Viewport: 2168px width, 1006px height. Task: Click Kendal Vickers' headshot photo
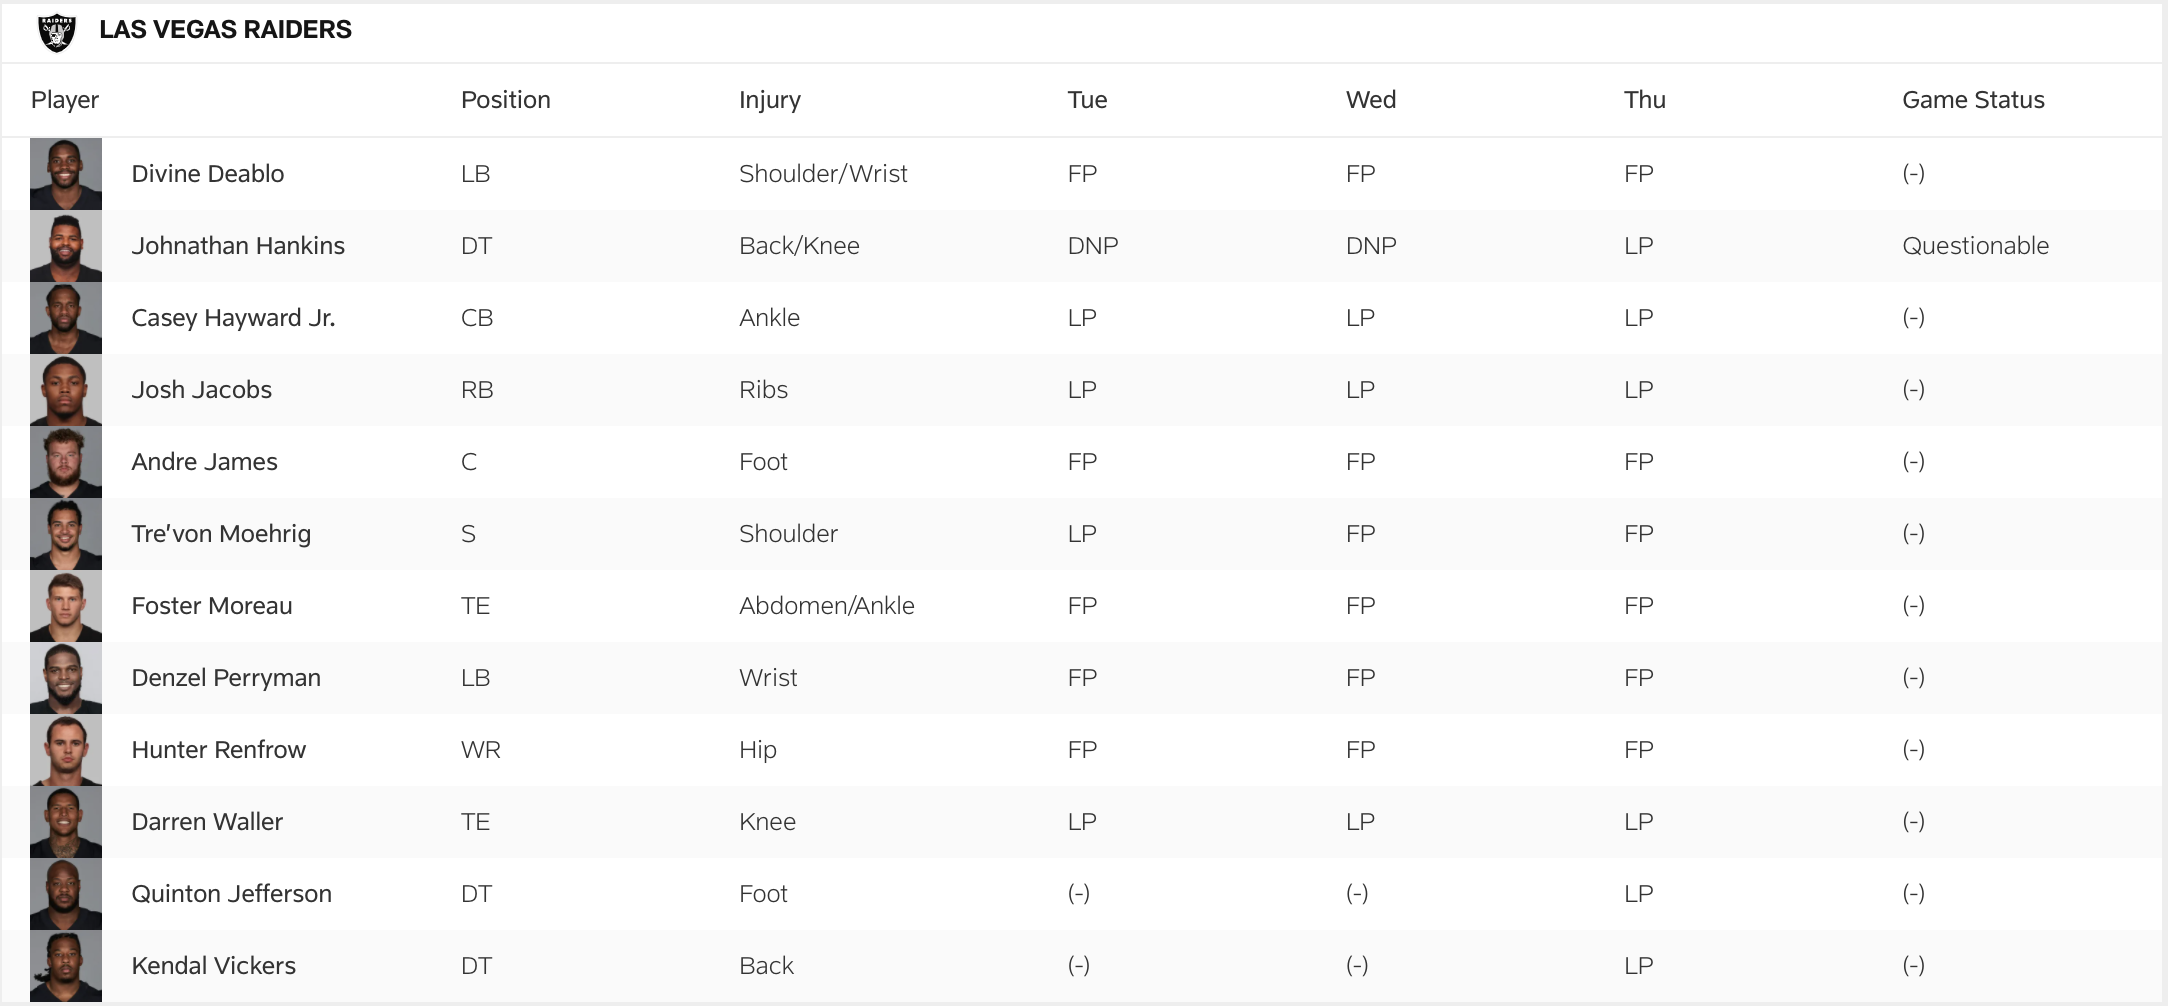(66, 966)
